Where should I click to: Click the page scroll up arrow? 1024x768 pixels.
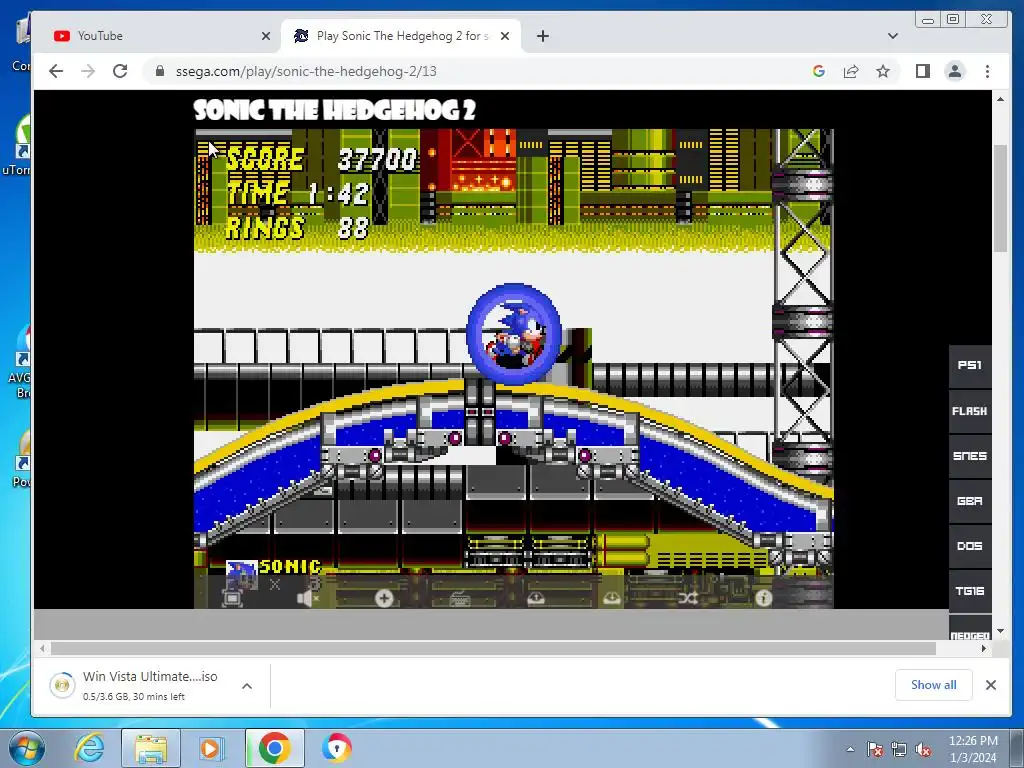[x=1000, y=99]
